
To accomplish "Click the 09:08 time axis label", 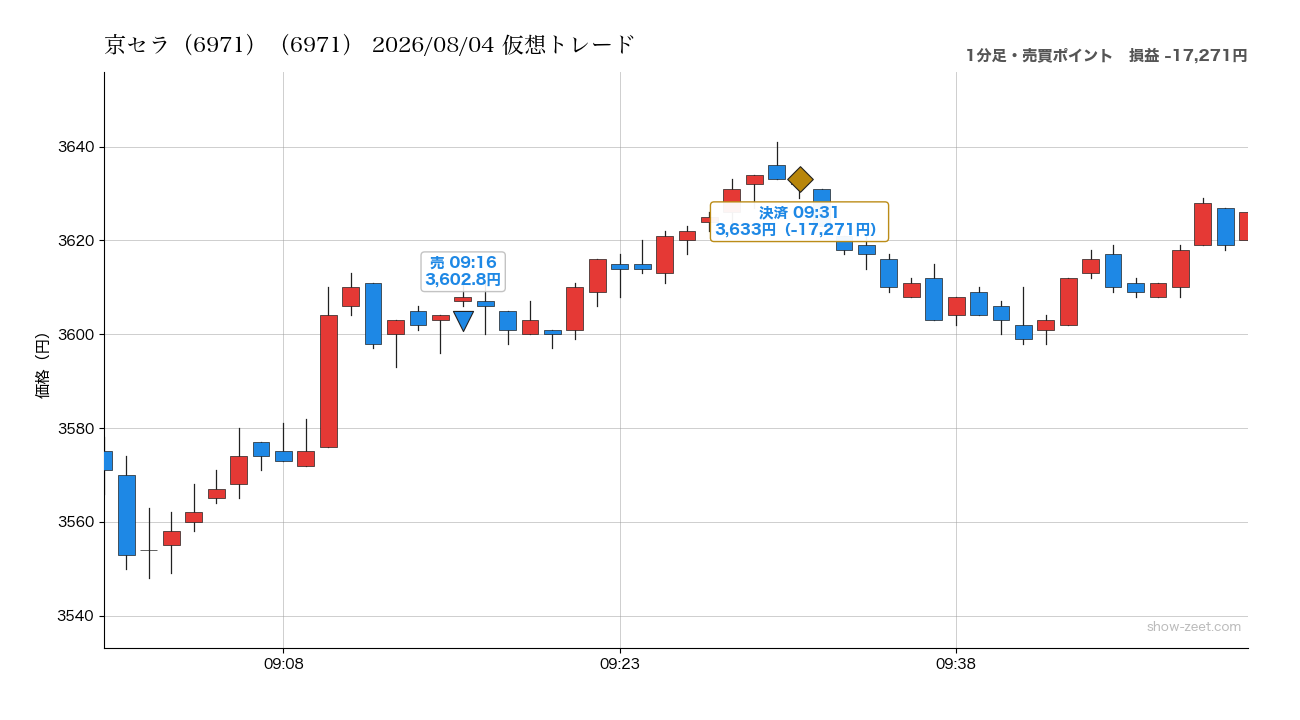I will [x=283, y=663].
